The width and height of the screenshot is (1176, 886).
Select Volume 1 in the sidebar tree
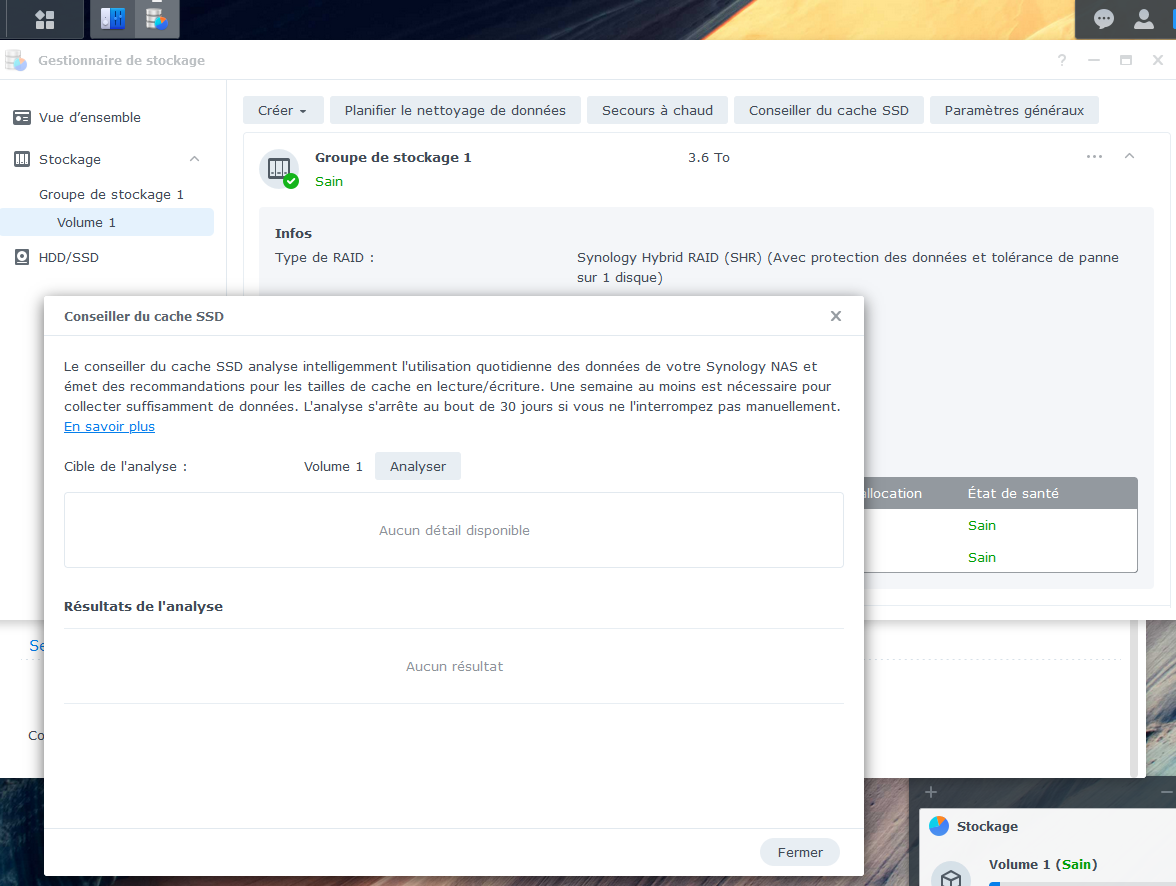pyautogui.click(x=86, y=222)
